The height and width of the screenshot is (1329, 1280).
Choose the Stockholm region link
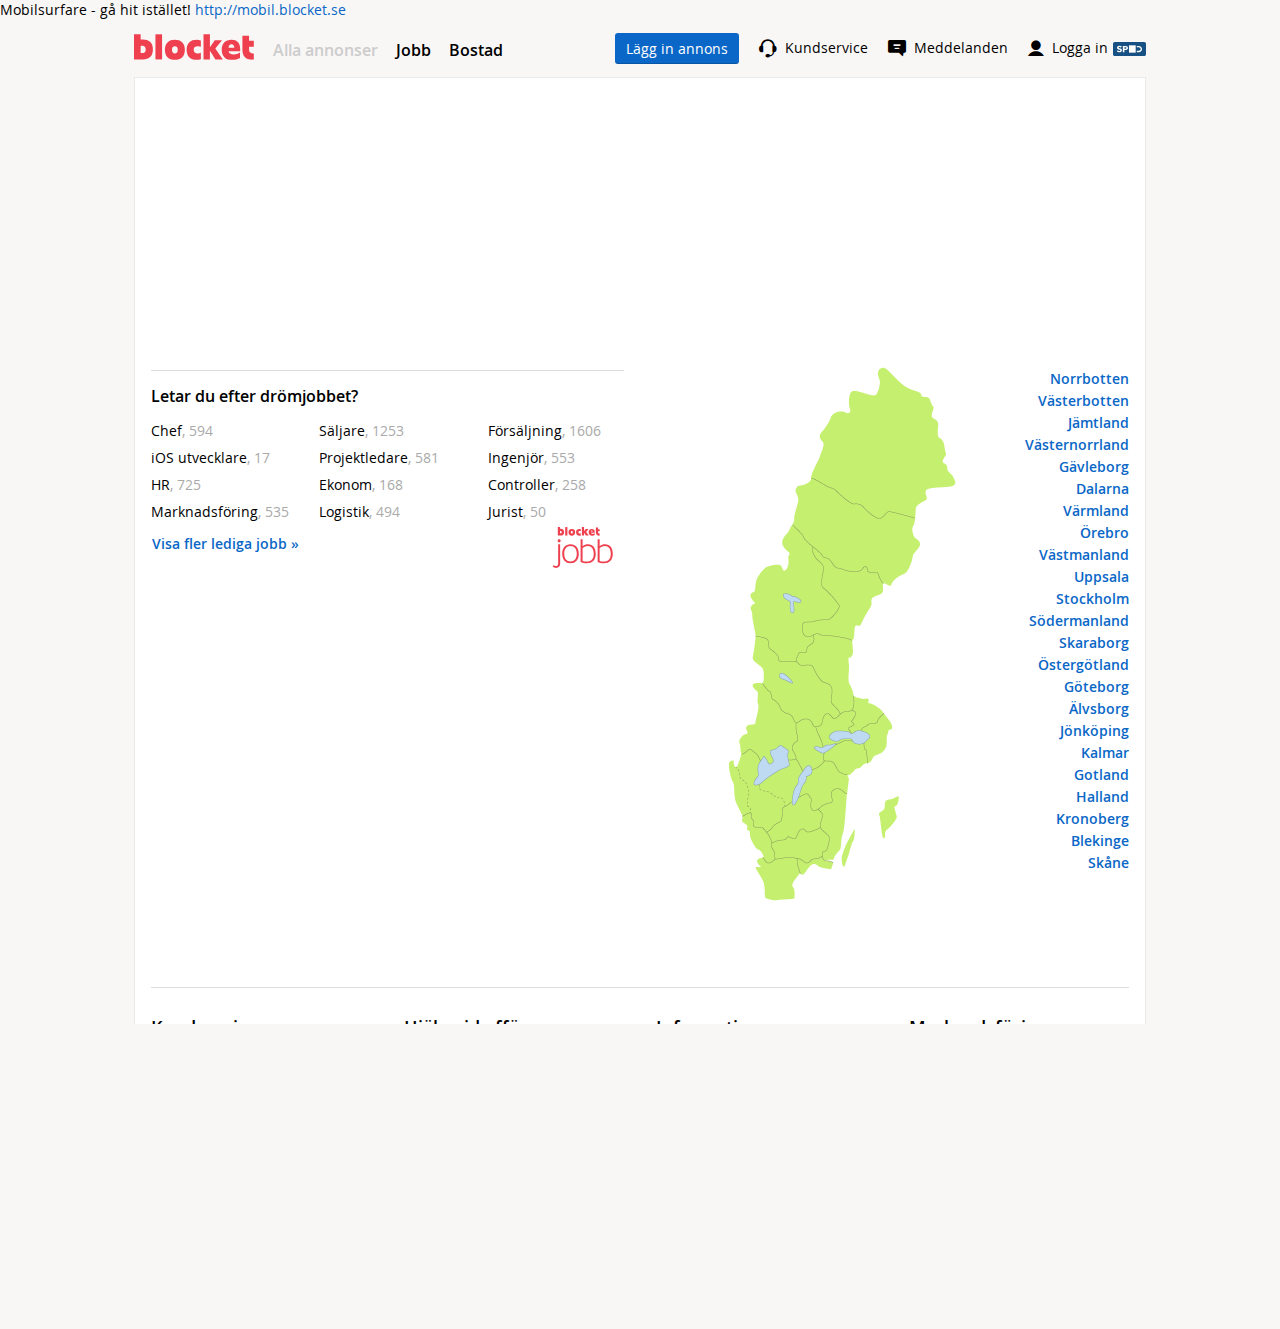1092,599
